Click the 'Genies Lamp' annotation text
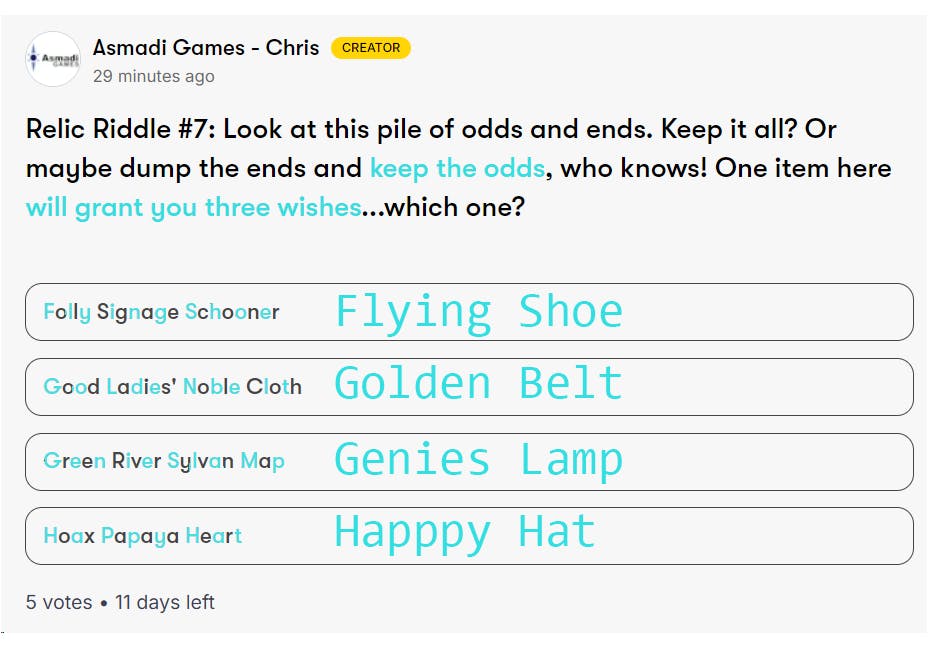 [478, 460]
